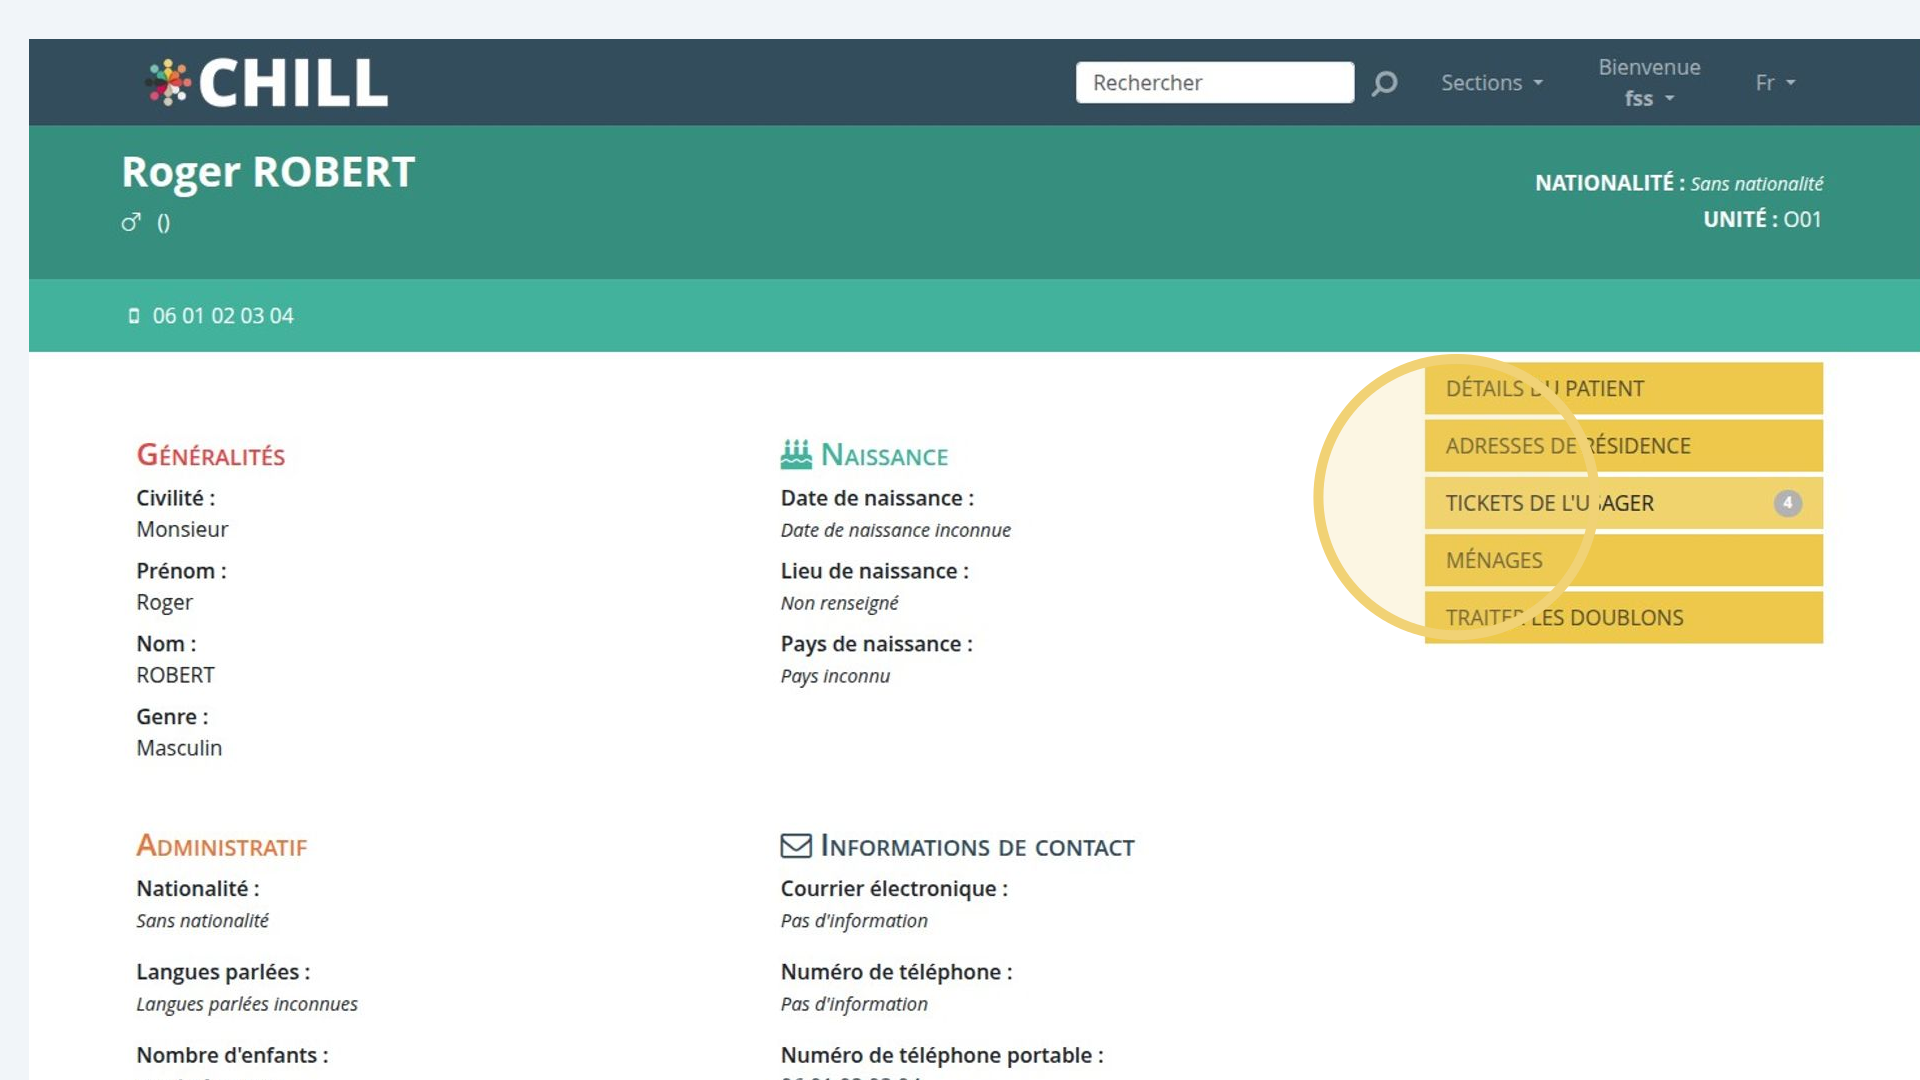Screen dimensions: 1920x1080
Task: Click the birthday cake Naissance icon
Action: point(796,455)
